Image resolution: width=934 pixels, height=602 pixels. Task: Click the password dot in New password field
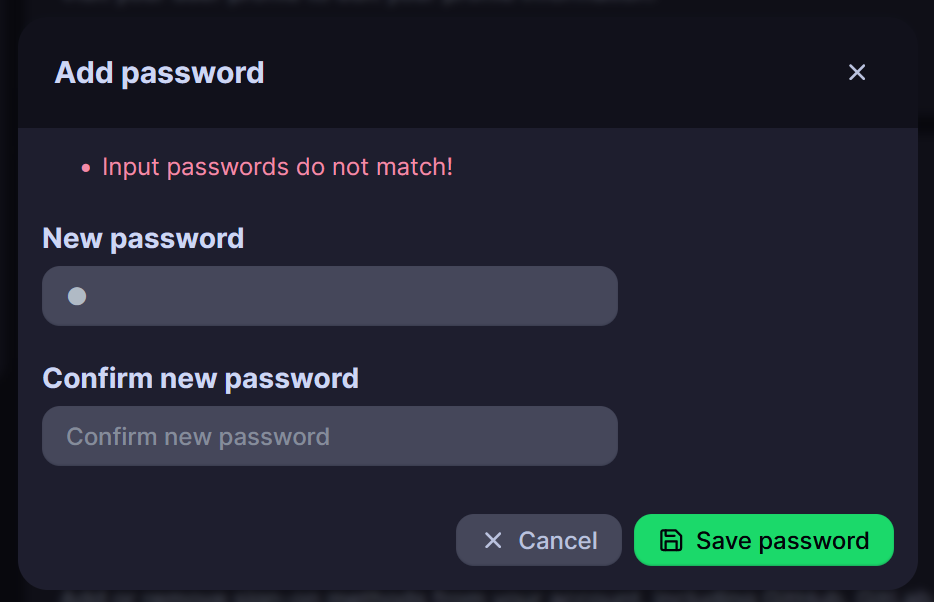click(77, 295)
